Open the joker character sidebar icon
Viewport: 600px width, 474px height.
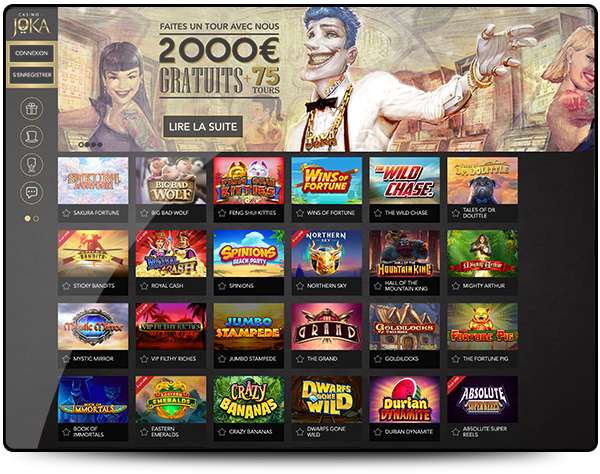tap(31, 165)
